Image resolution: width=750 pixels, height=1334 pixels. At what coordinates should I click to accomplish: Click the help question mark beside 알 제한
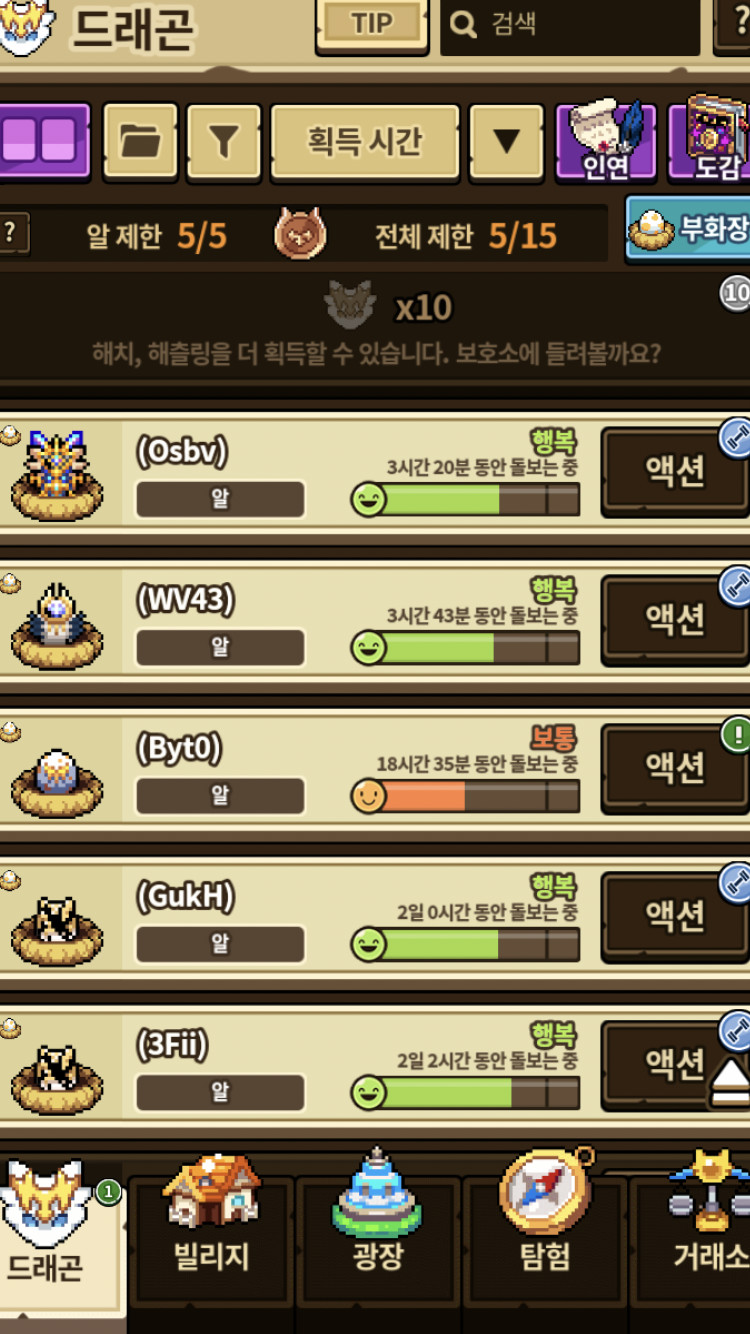pyautogui.click(x=12, y=234)
